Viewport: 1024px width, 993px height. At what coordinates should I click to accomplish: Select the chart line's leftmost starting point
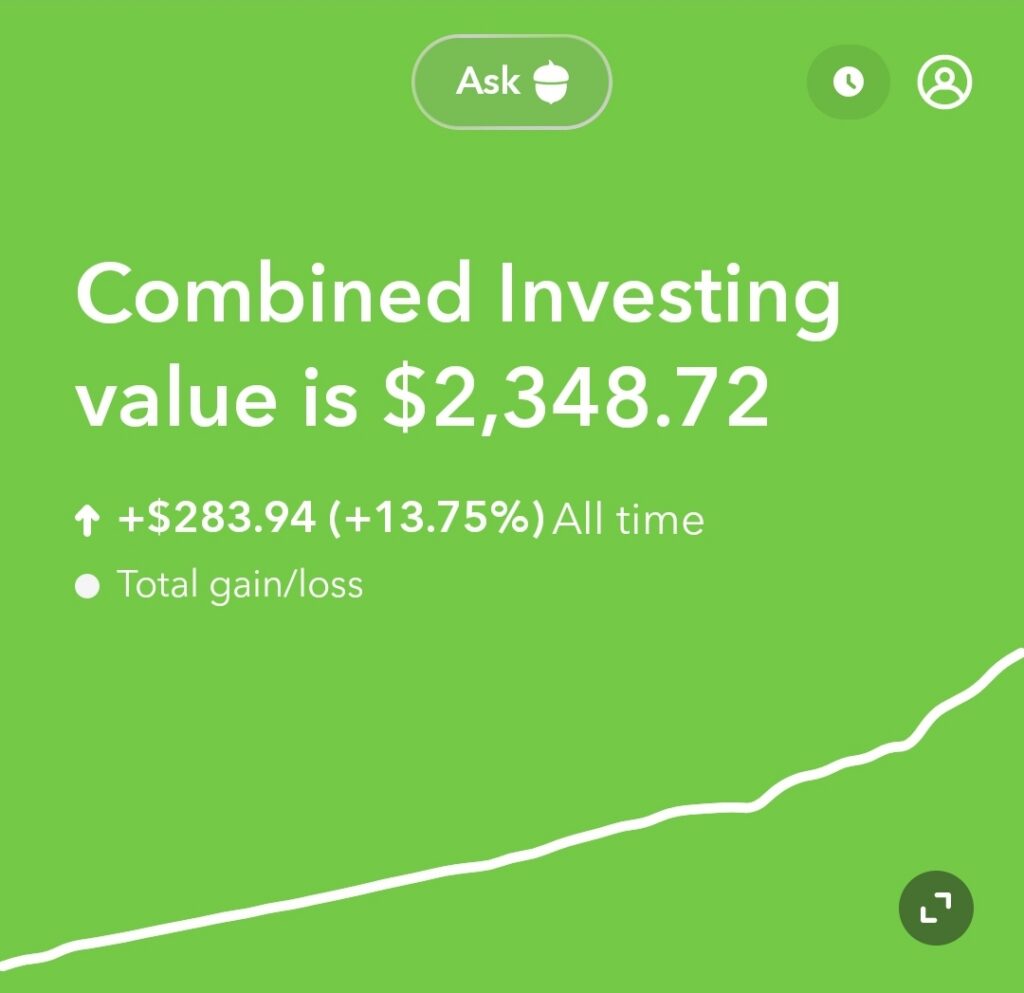[x=7, y=963]
